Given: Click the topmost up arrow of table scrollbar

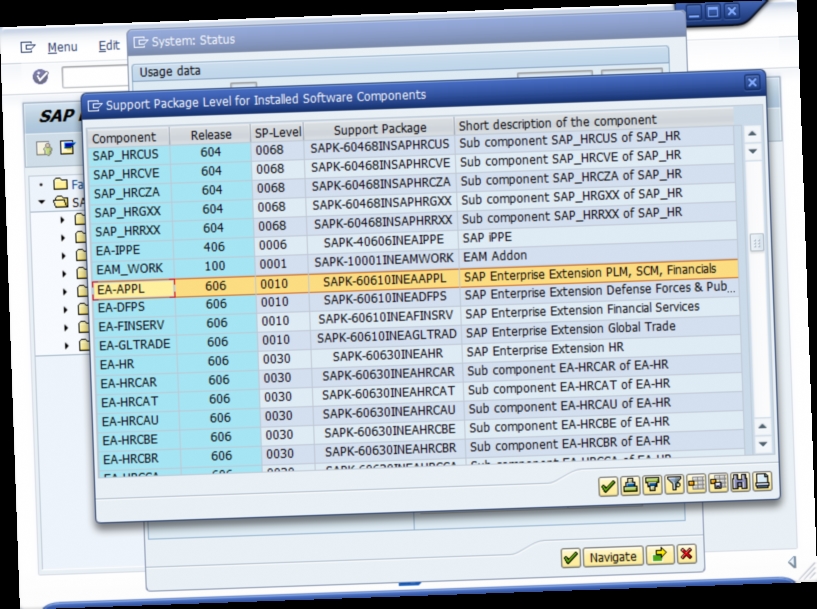Looking at the screenshot, I should coord(752,134).
